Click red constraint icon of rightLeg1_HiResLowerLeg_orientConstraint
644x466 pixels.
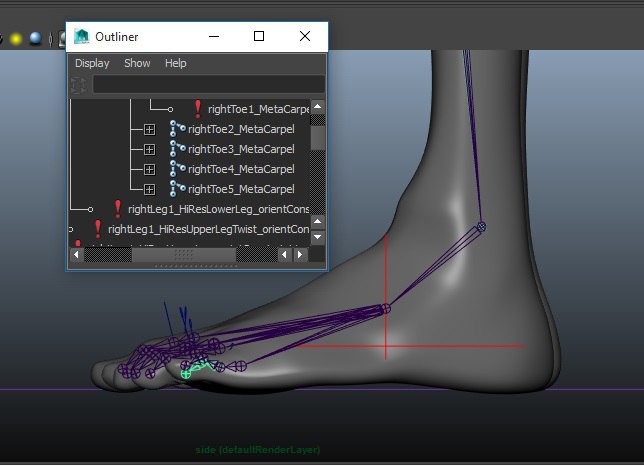118,209
